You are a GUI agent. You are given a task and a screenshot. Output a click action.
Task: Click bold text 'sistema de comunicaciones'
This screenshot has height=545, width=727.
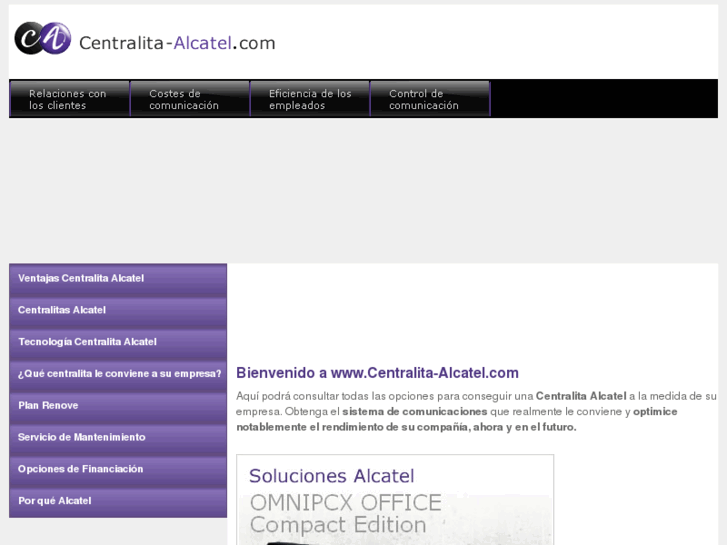point(415,411)
